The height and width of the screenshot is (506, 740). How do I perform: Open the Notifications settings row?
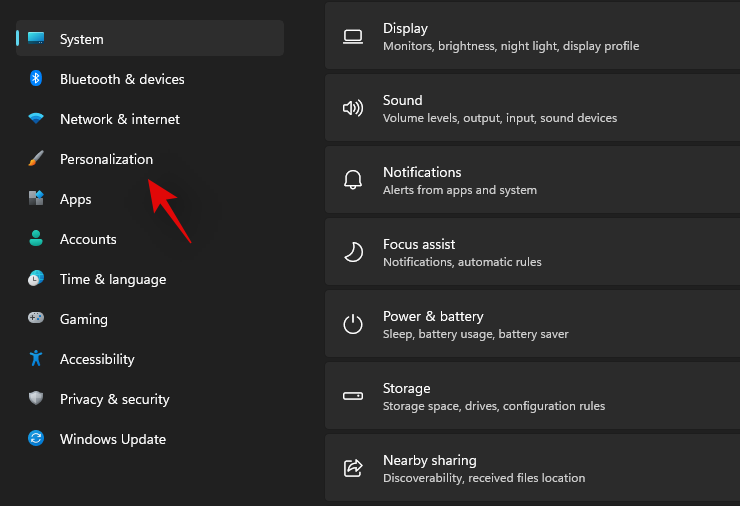pyautogui.click(x=532, y=181)
